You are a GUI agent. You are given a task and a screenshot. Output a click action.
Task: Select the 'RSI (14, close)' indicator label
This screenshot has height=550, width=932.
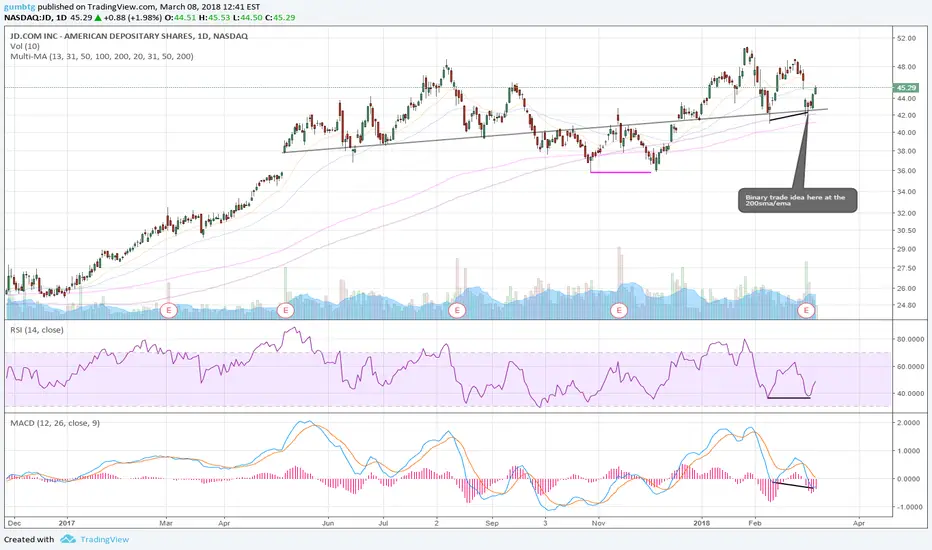37,330
